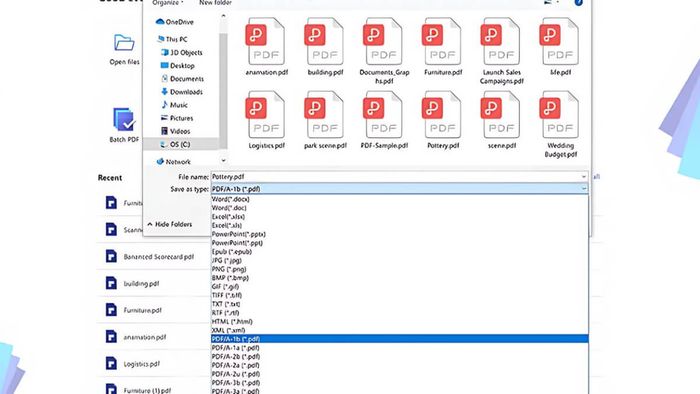Screen dimensions: 700x394
Task: Go to OneDrive in navigation pane
Action: click(x=175, y=22)
